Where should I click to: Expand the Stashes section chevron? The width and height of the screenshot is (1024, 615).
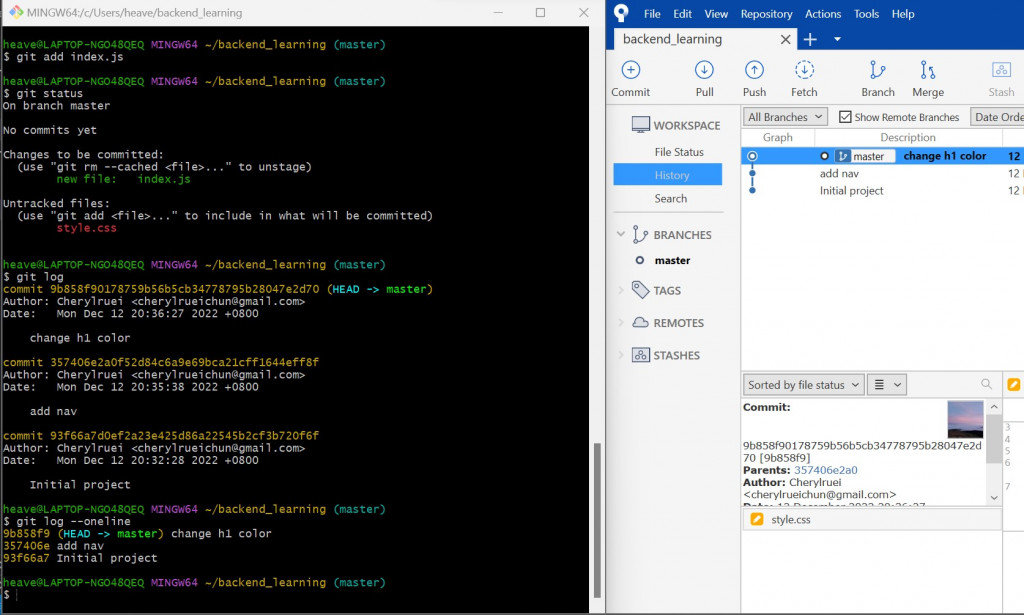(620, 355)
